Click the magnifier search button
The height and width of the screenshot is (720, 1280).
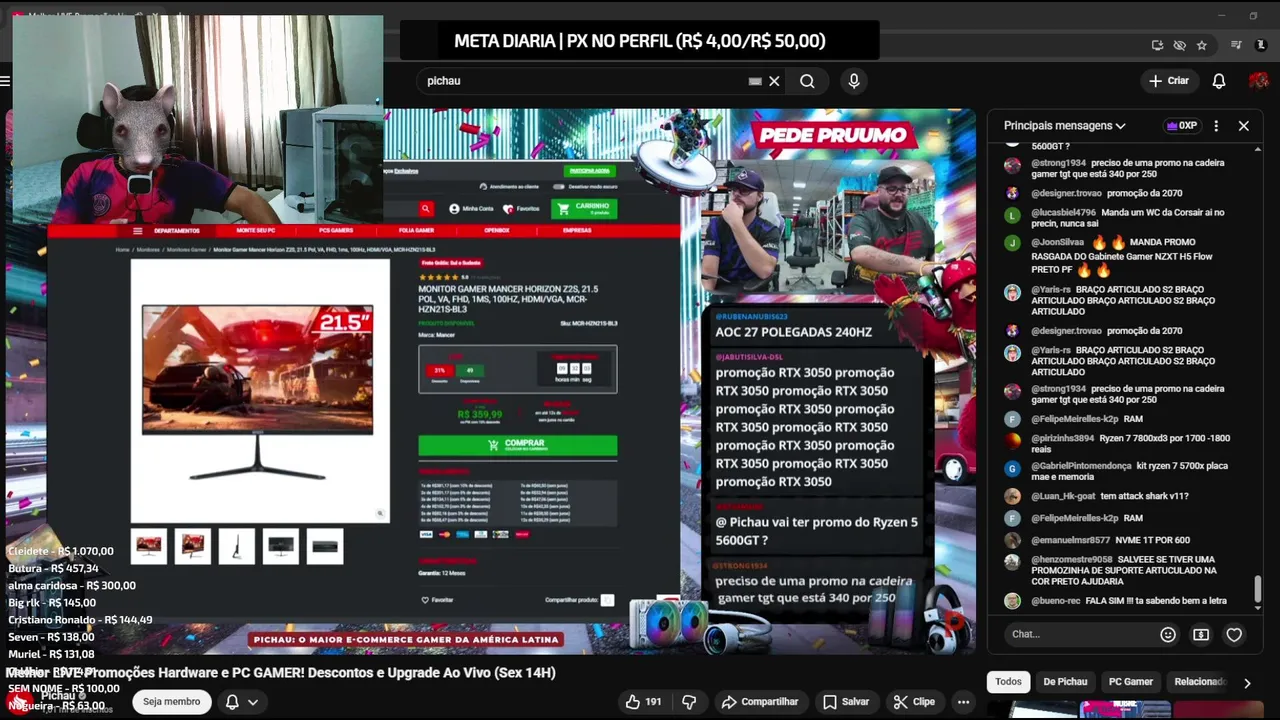[x=807, y=81]
